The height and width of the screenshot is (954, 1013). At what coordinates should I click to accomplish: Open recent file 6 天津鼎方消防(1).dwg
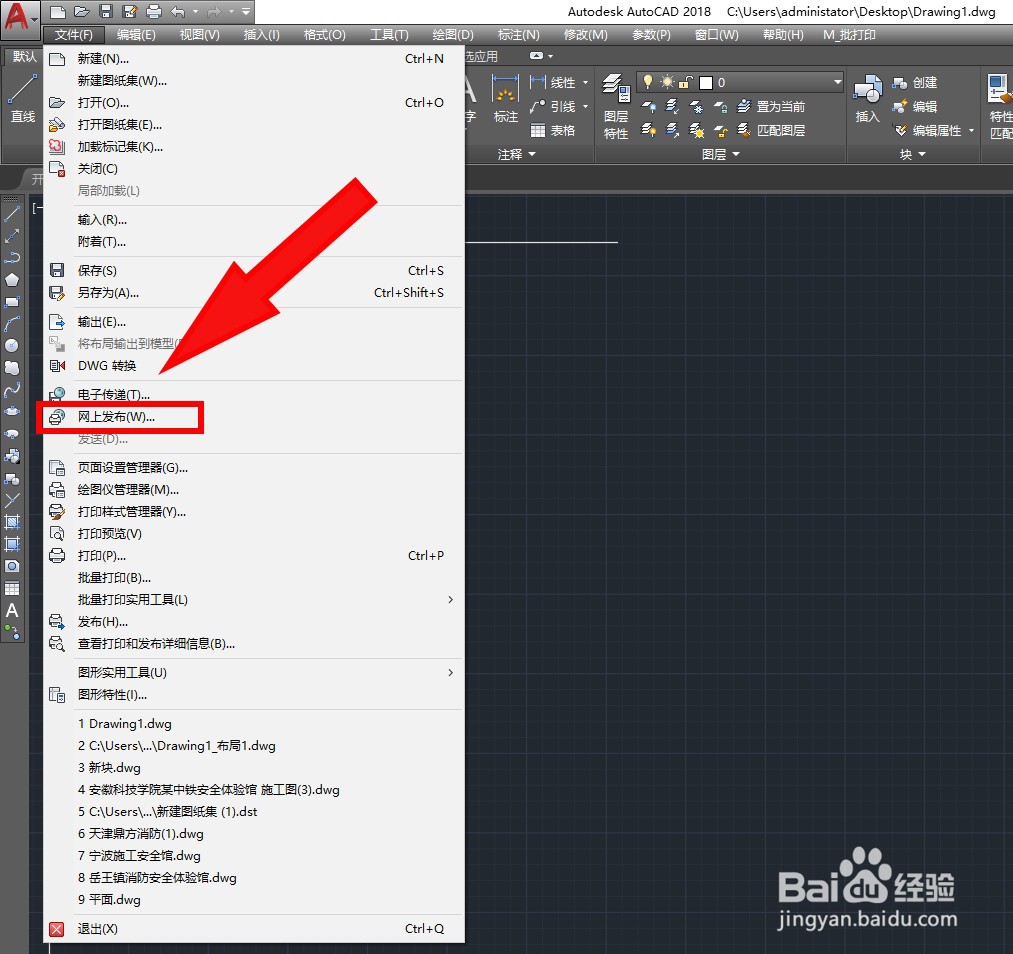254,834
